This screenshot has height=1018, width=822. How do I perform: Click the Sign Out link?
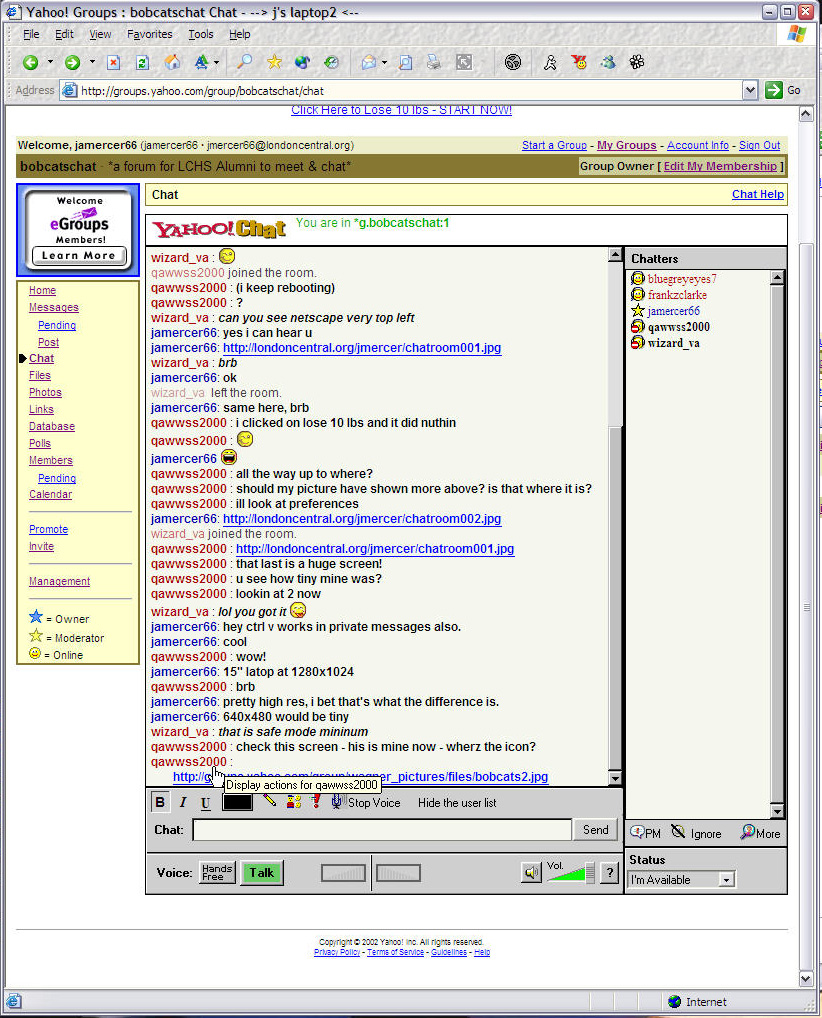point(759,145)
